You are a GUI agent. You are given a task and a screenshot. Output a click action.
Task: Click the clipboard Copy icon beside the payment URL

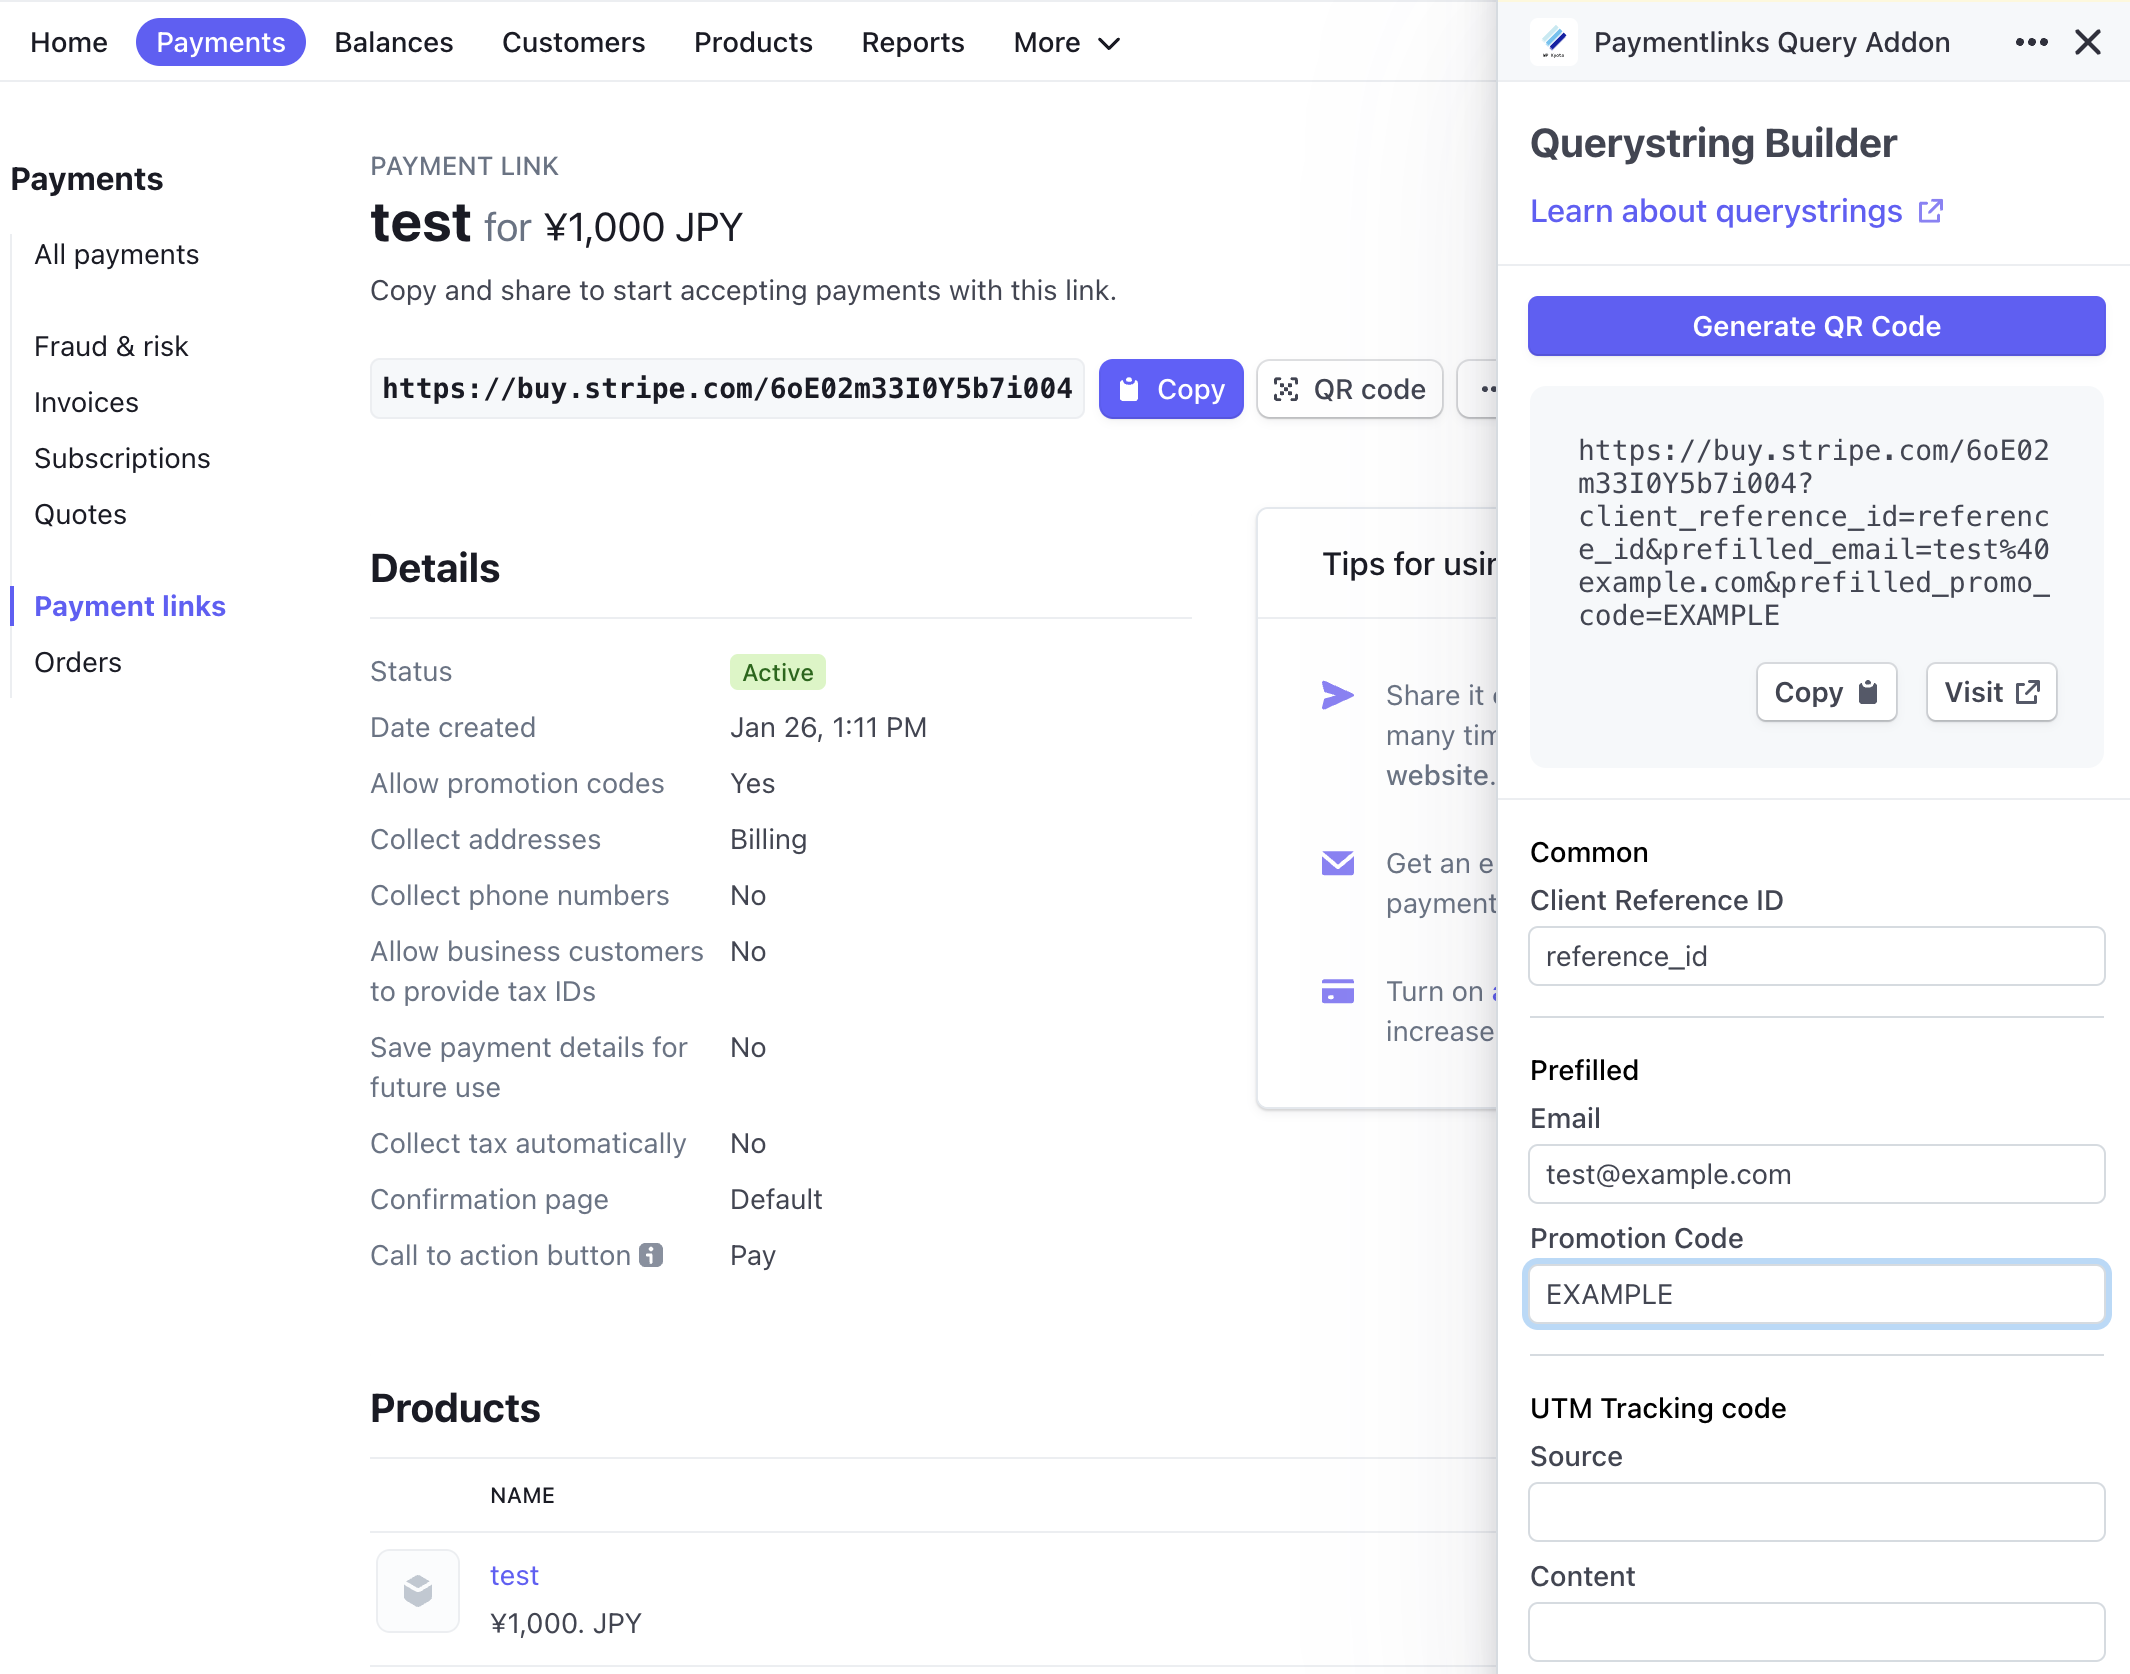click(x=1131, y=389)
